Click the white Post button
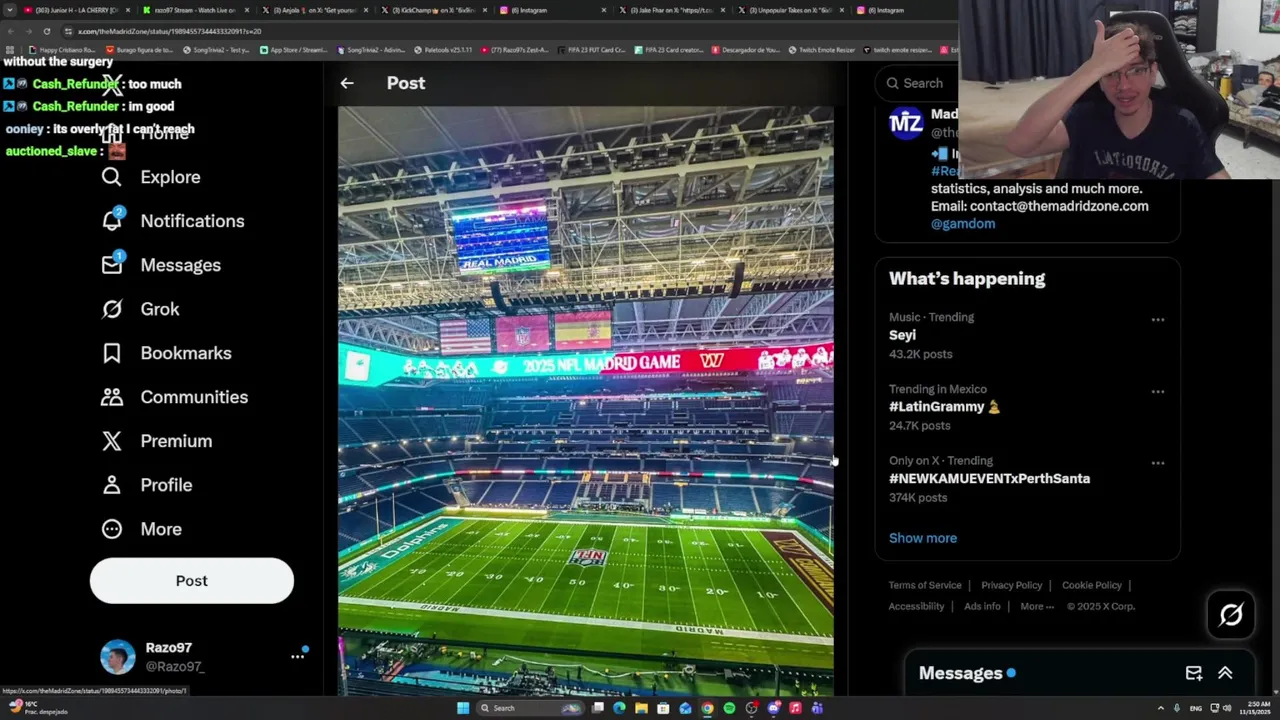This screenshot has width=1280, height=720. point(192,581)
